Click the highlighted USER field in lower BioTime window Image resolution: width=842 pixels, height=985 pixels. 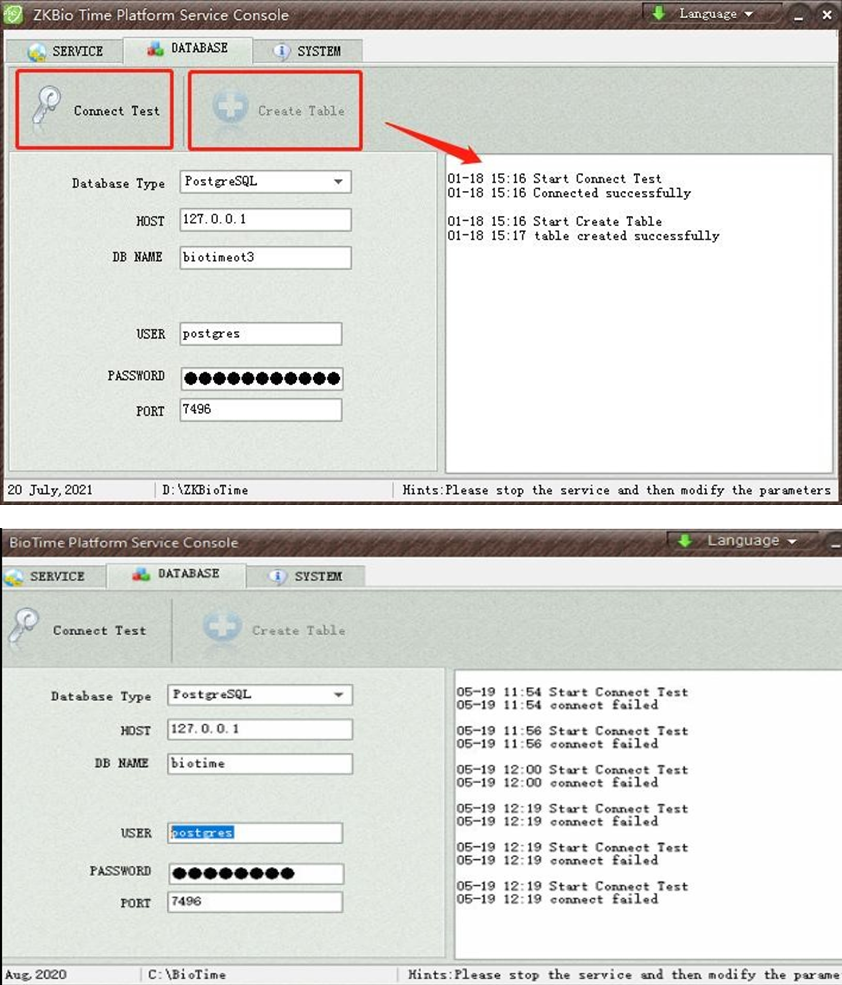(x=255, y=833)
